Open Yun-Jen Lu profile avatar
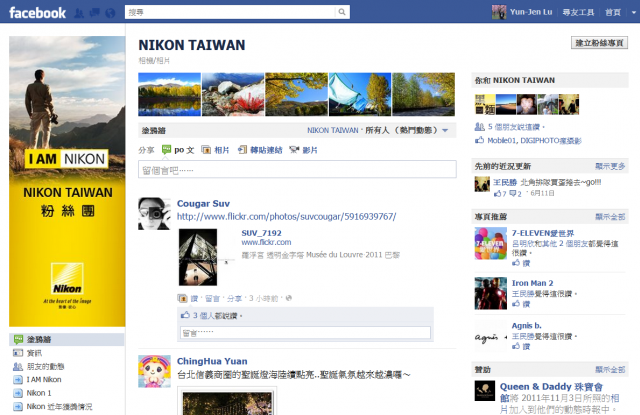 499,12
